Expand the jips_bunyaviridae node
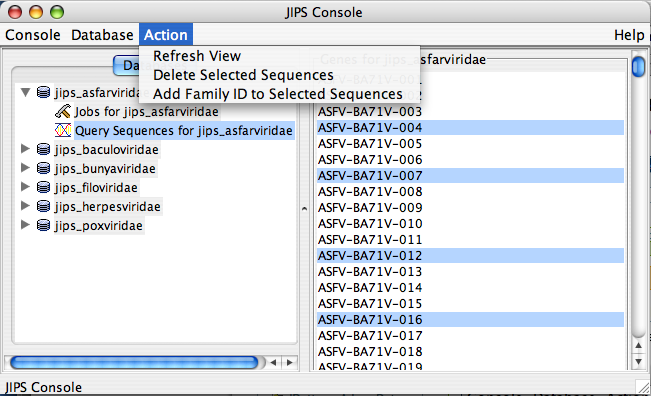 click(x=25, y=168)
